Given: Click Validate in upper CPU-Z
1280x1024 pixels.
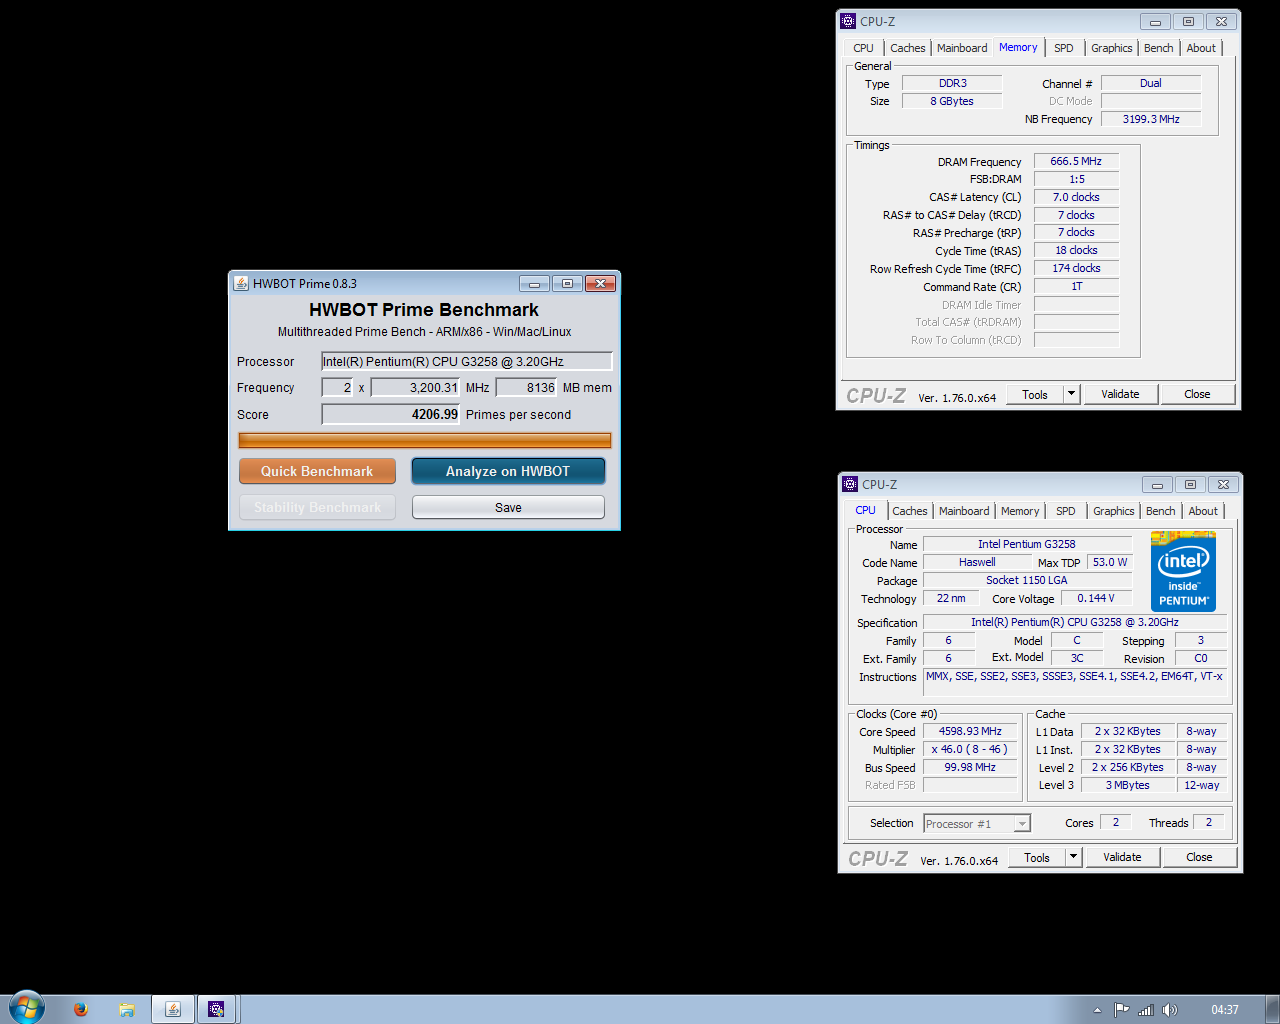Looking at the screenshot, I should coord(1120,394).
